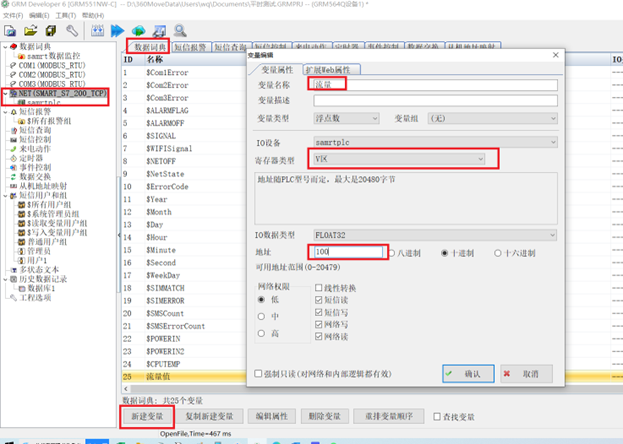623x444 pixels.
Task: Click the 从机地址映射 tree icon
Action: tap(14, 186)
